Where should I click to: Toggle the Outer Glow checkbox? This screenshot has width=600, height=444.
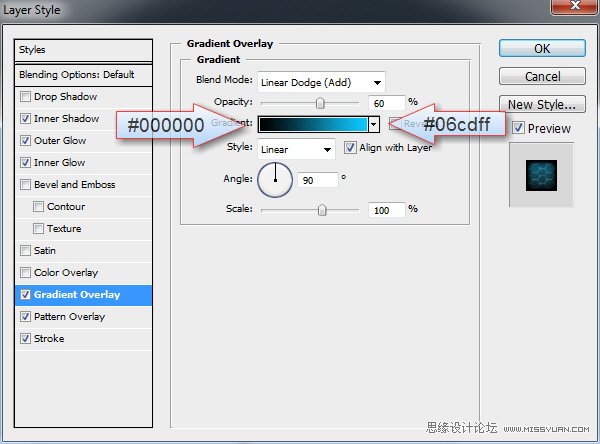coord(25,140)
